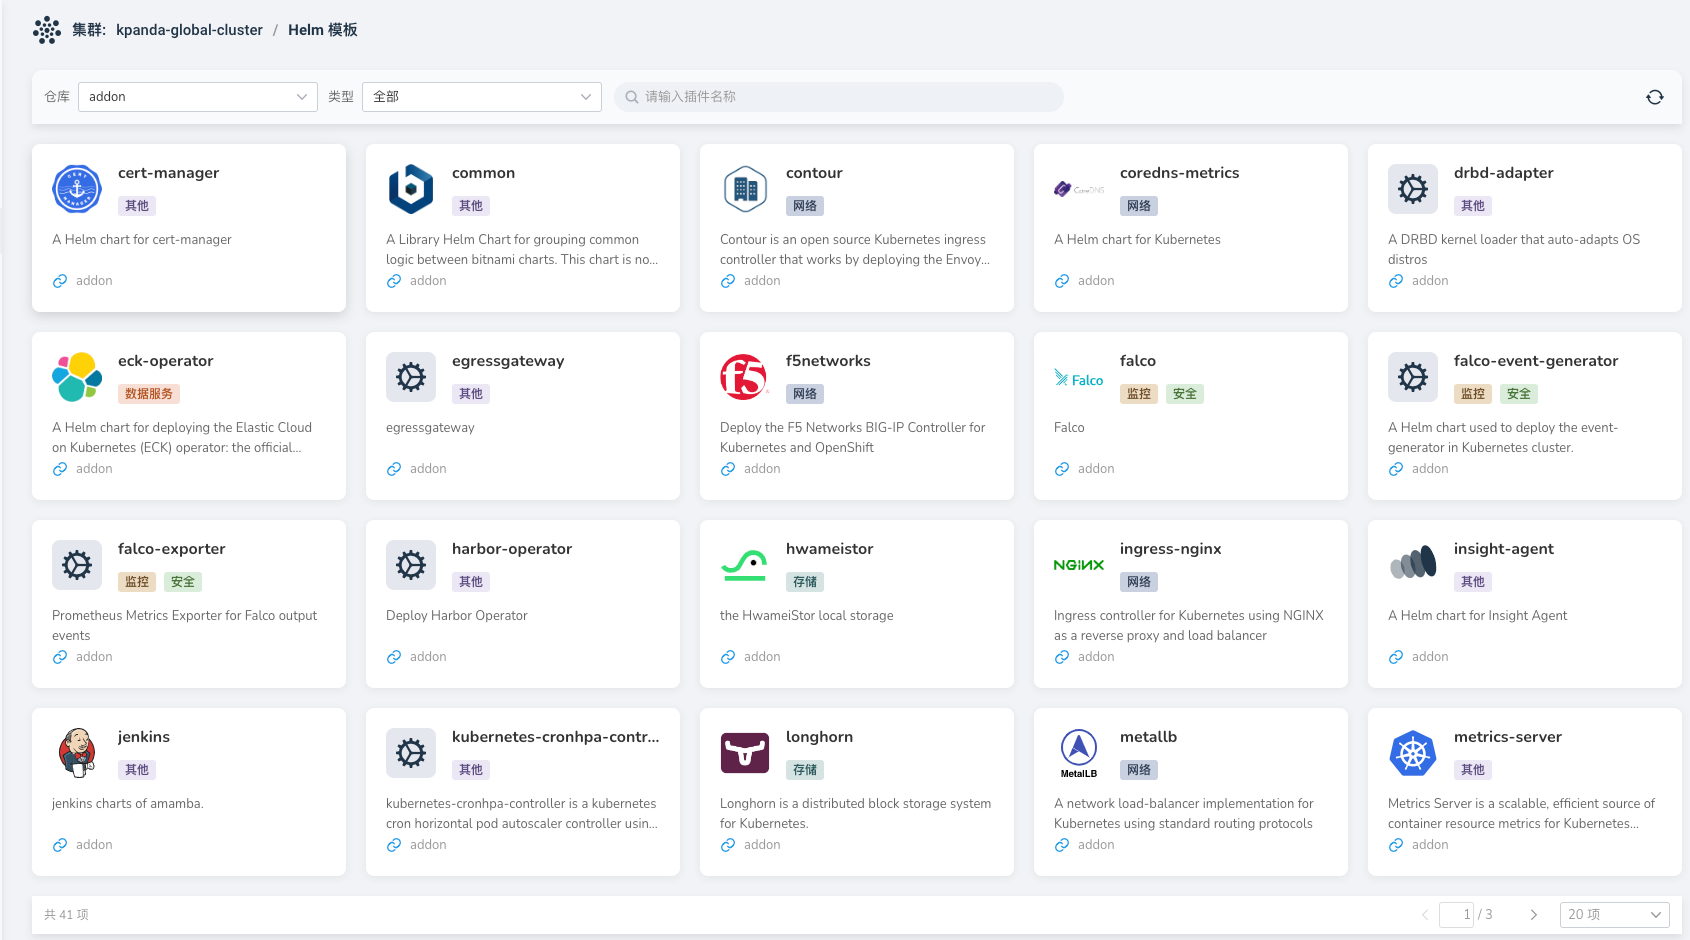1690x940 pixels.
Task: Click addon link on f5networks card
Action: coord(762,469)
